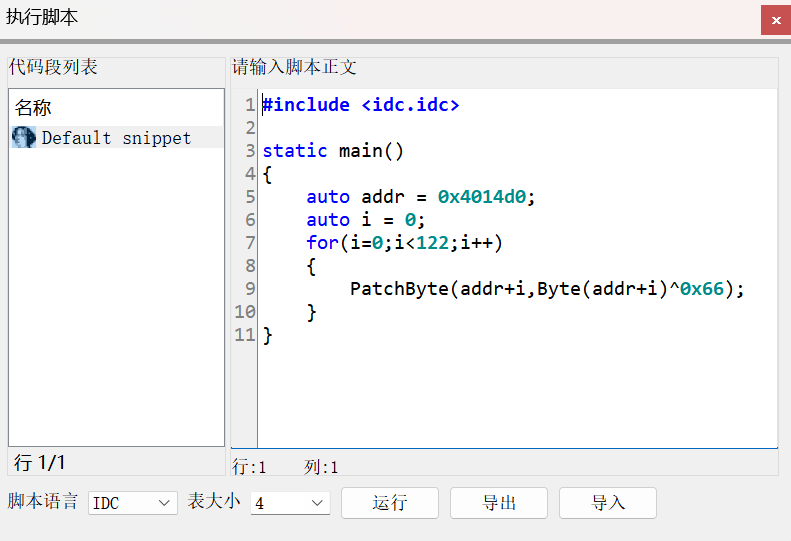Viewport: 791px width, 541px height.
Task: Click the 执行脚本 title bar text
Action: tap(42, 18)
